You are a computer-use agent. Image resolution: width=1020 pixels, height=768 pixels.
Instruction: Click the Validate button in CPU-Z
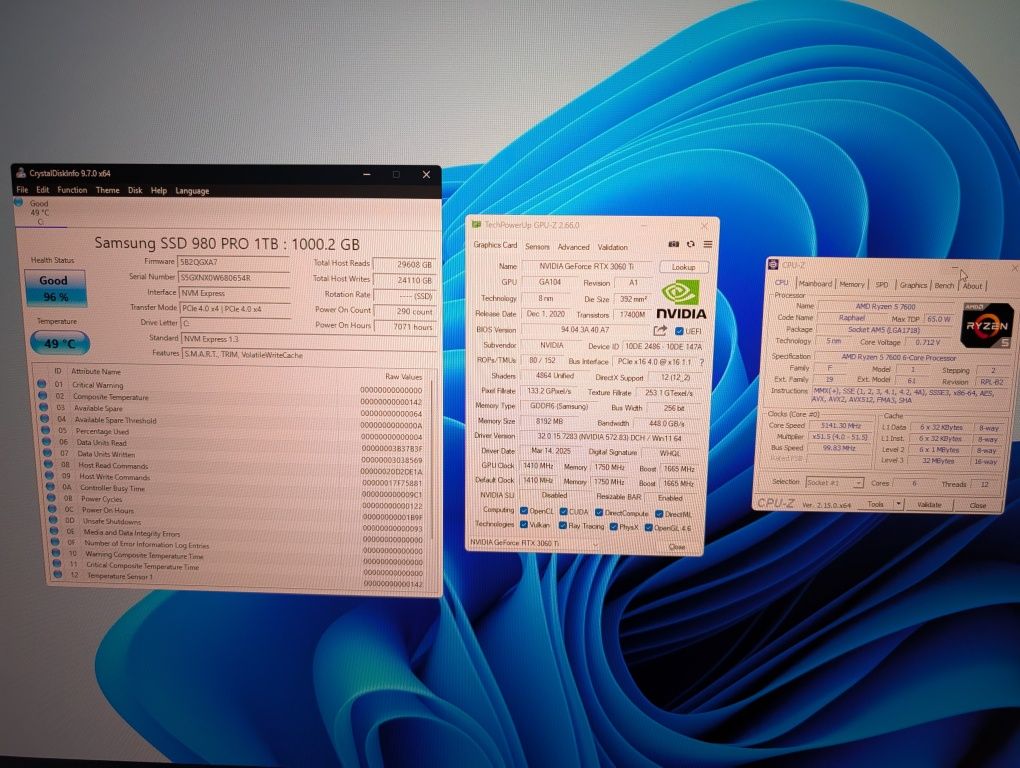(x=930, y=505)
